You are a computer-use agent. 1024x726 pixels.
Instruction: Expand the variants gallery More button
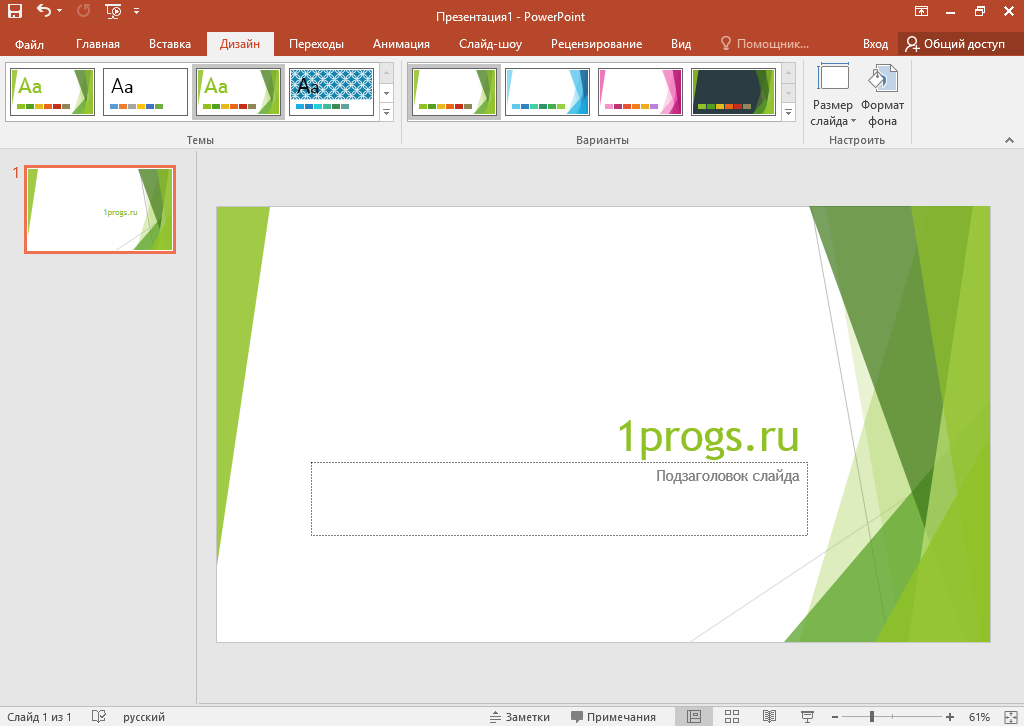(788, 113)
